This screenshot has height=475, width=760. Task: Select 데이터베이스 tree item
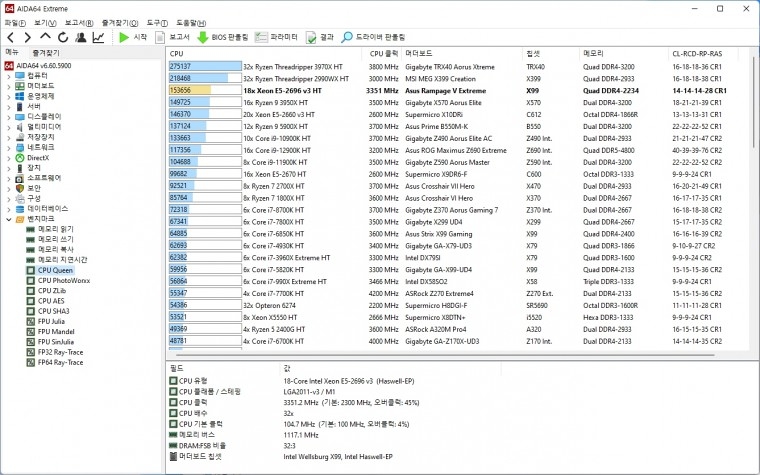click(48, 208)
